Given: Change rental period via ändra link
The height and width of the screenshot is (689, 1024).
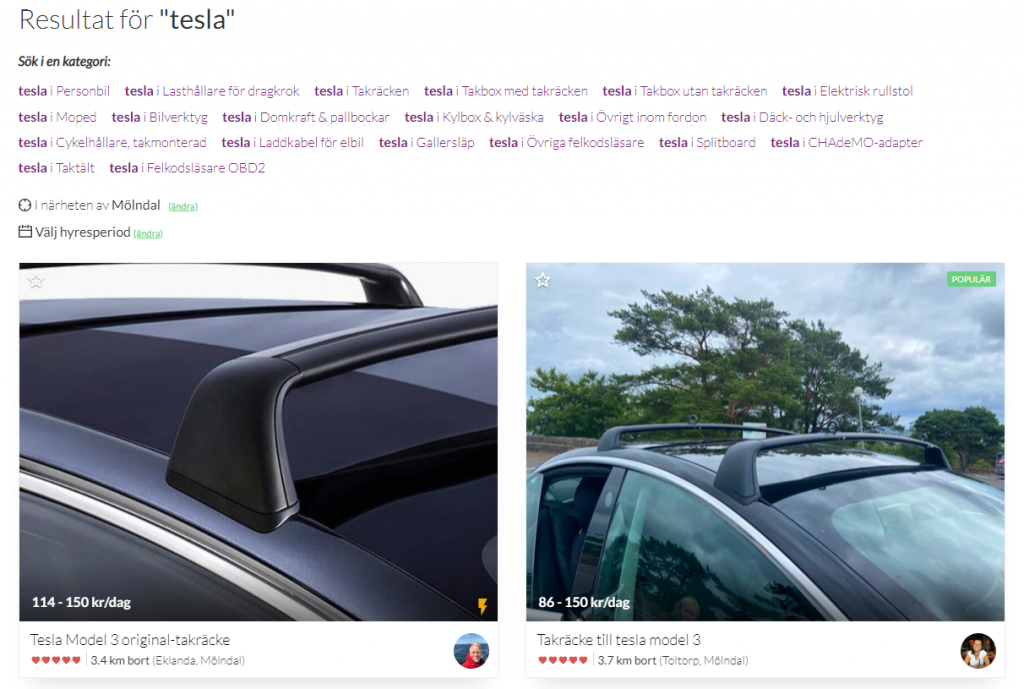Looking at the screenshot, I should (148, 233).
